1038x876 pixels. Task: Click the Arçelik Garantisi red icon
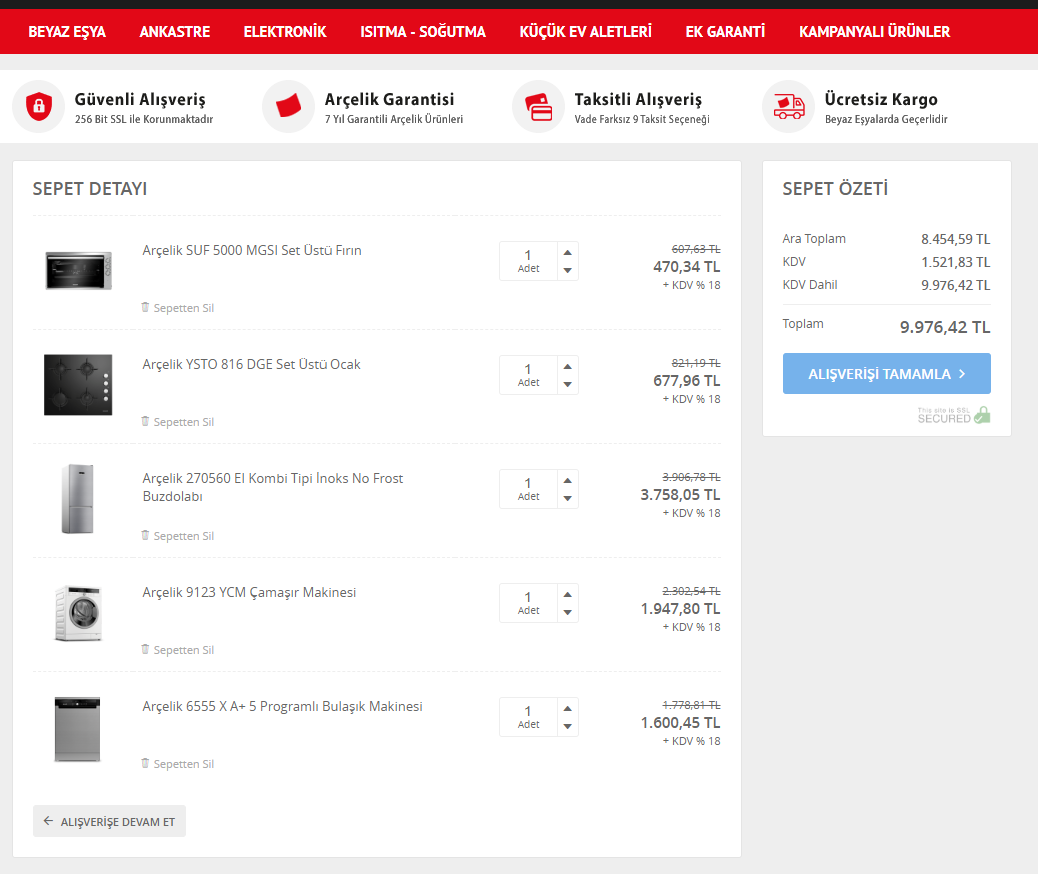[x=289, y=107]
